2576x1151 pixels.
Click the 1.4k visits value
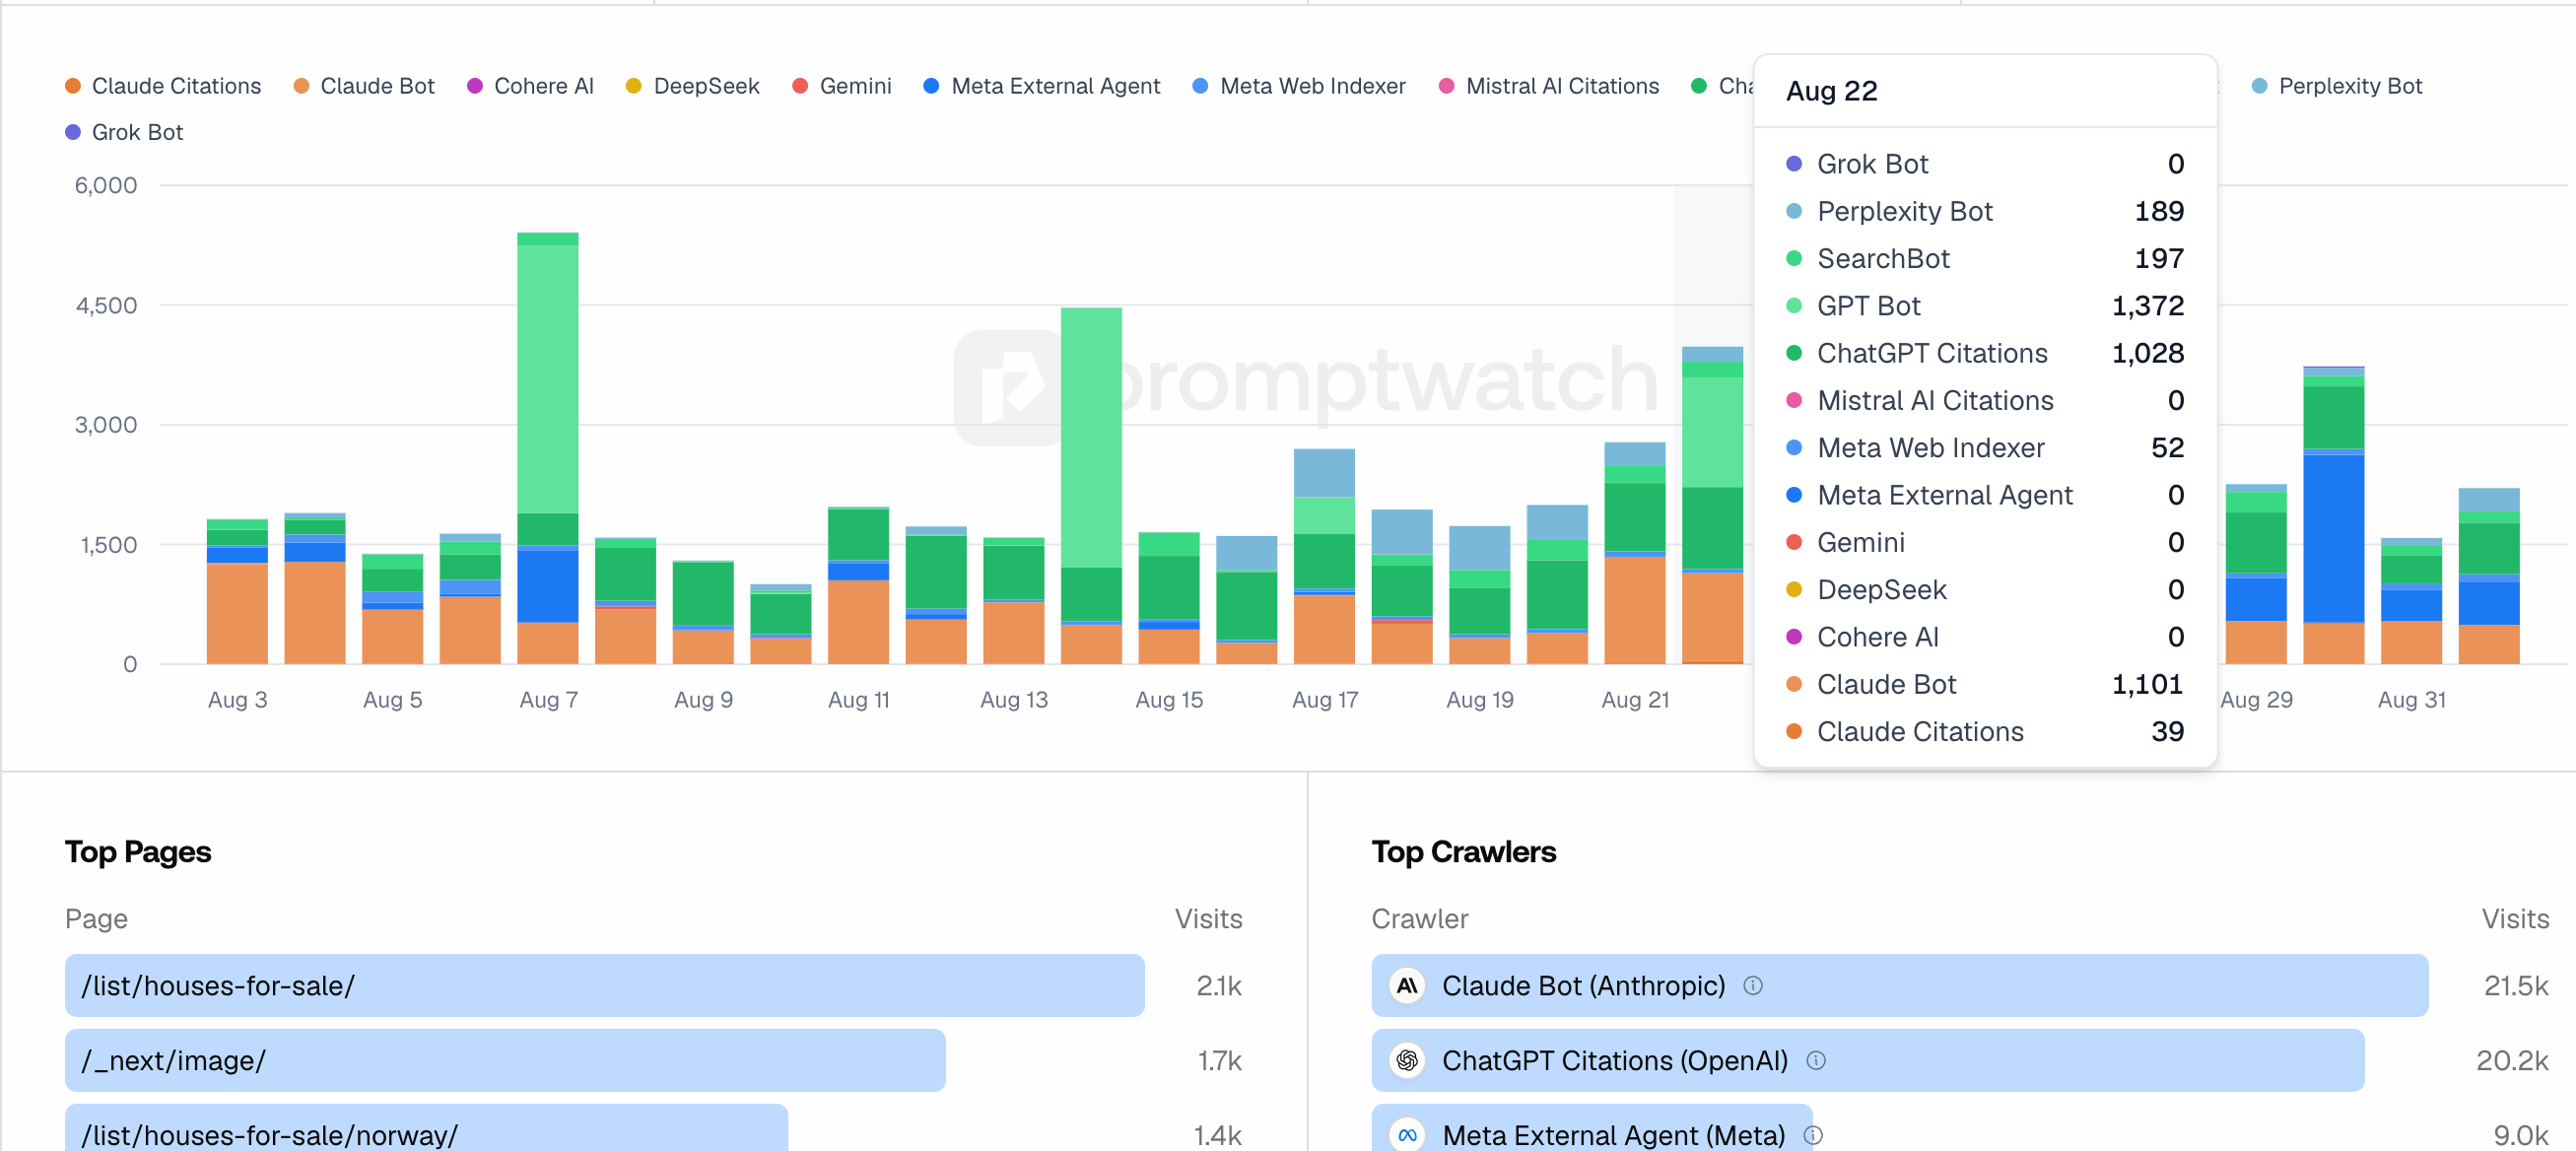pos(1217,1136)
